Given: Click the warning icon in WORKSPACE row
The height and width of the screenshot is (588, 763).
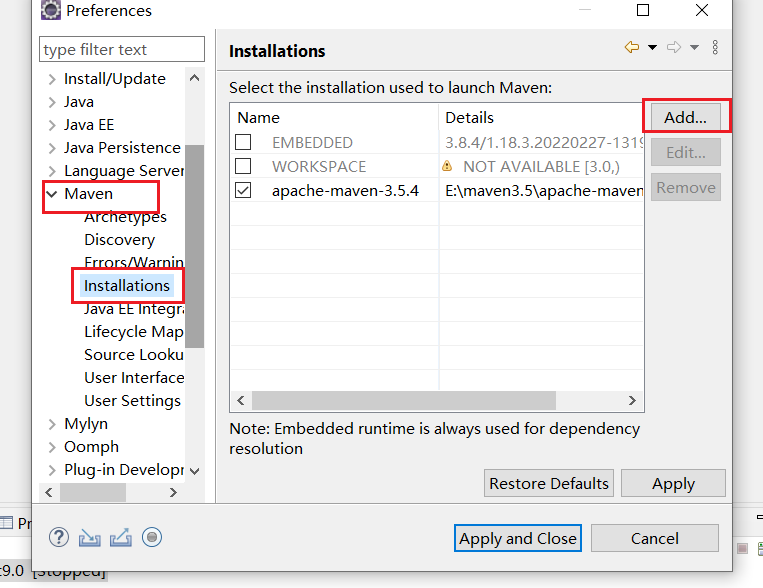Looking at the screenshot, I should 448,167.
